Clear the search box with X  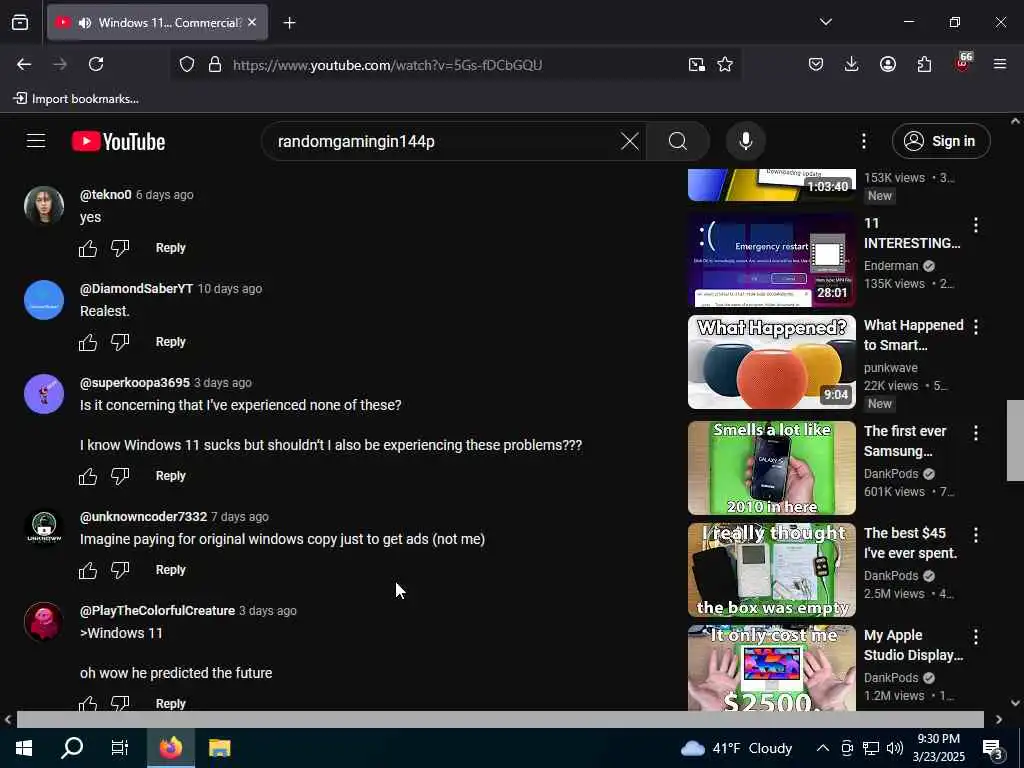(x=630, y=141)
